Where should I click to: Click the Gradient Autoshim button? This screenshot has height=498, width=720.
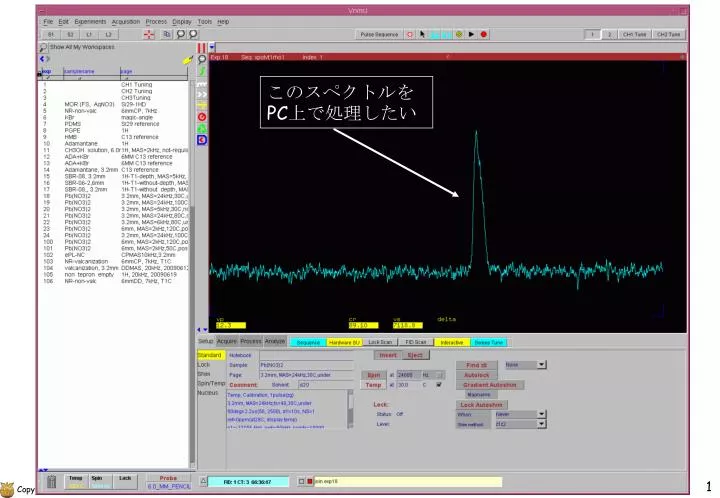489,385
